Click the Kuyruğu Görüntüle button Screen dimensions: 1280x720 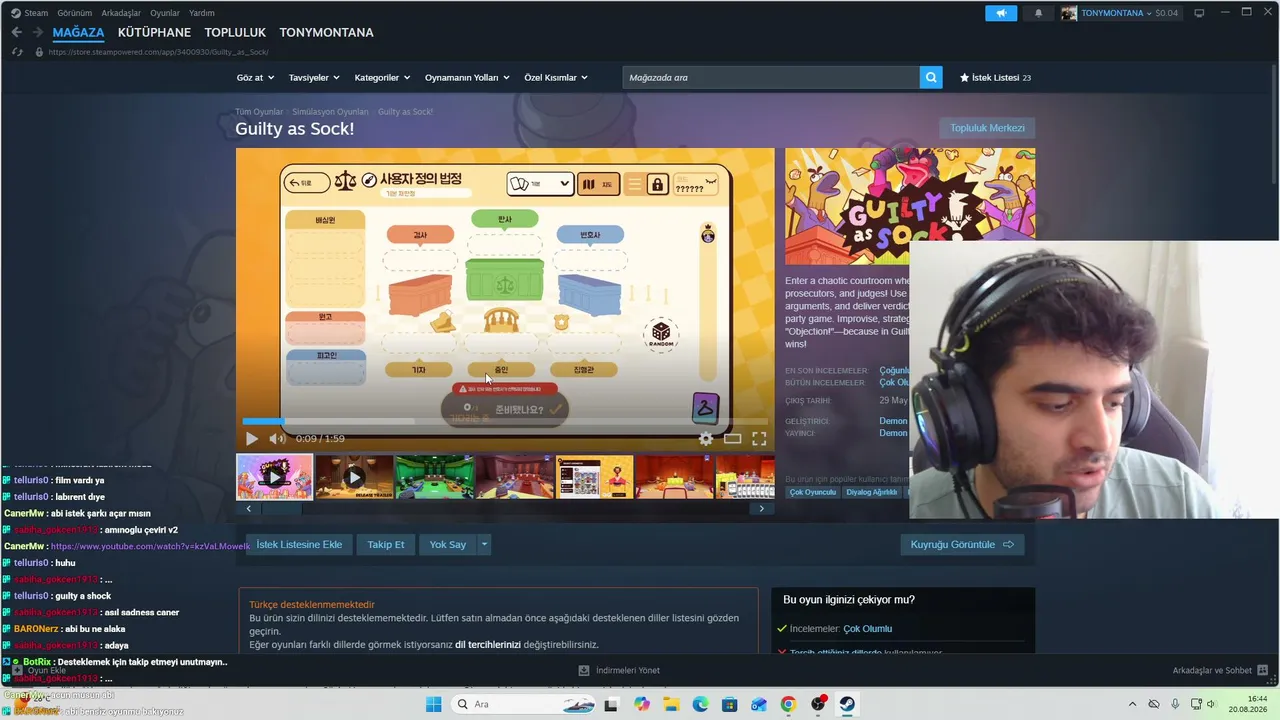point(962,545)
